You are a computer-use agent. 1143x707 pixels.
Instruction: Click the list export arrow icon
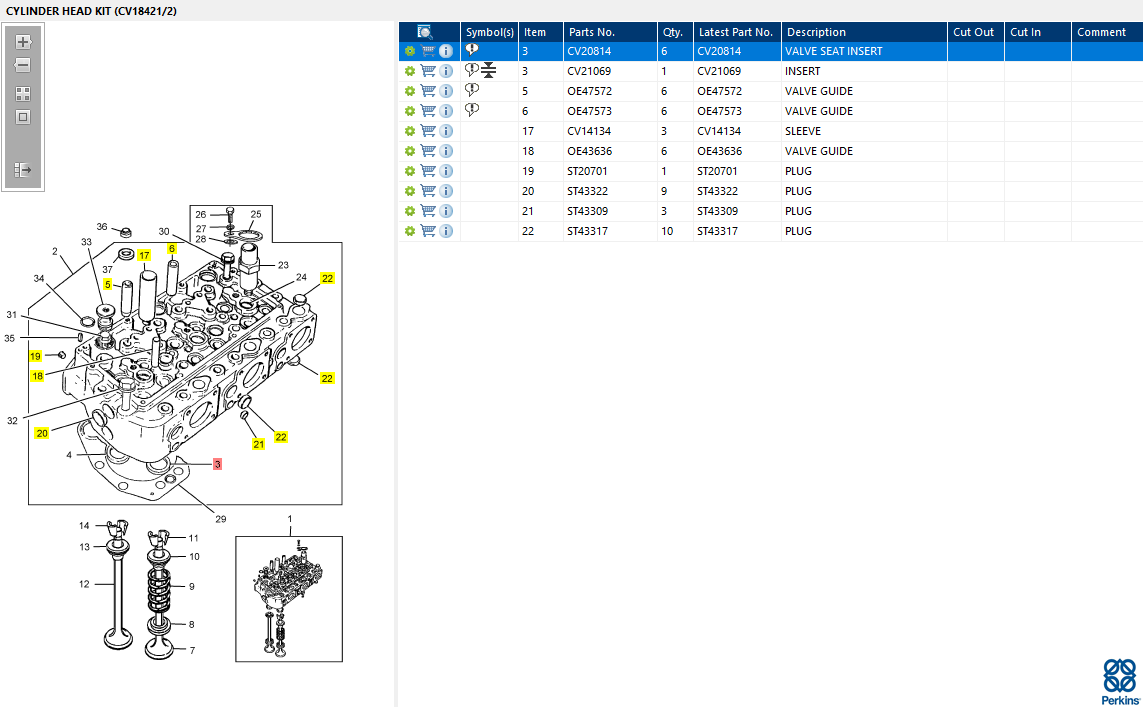point(23,170)
